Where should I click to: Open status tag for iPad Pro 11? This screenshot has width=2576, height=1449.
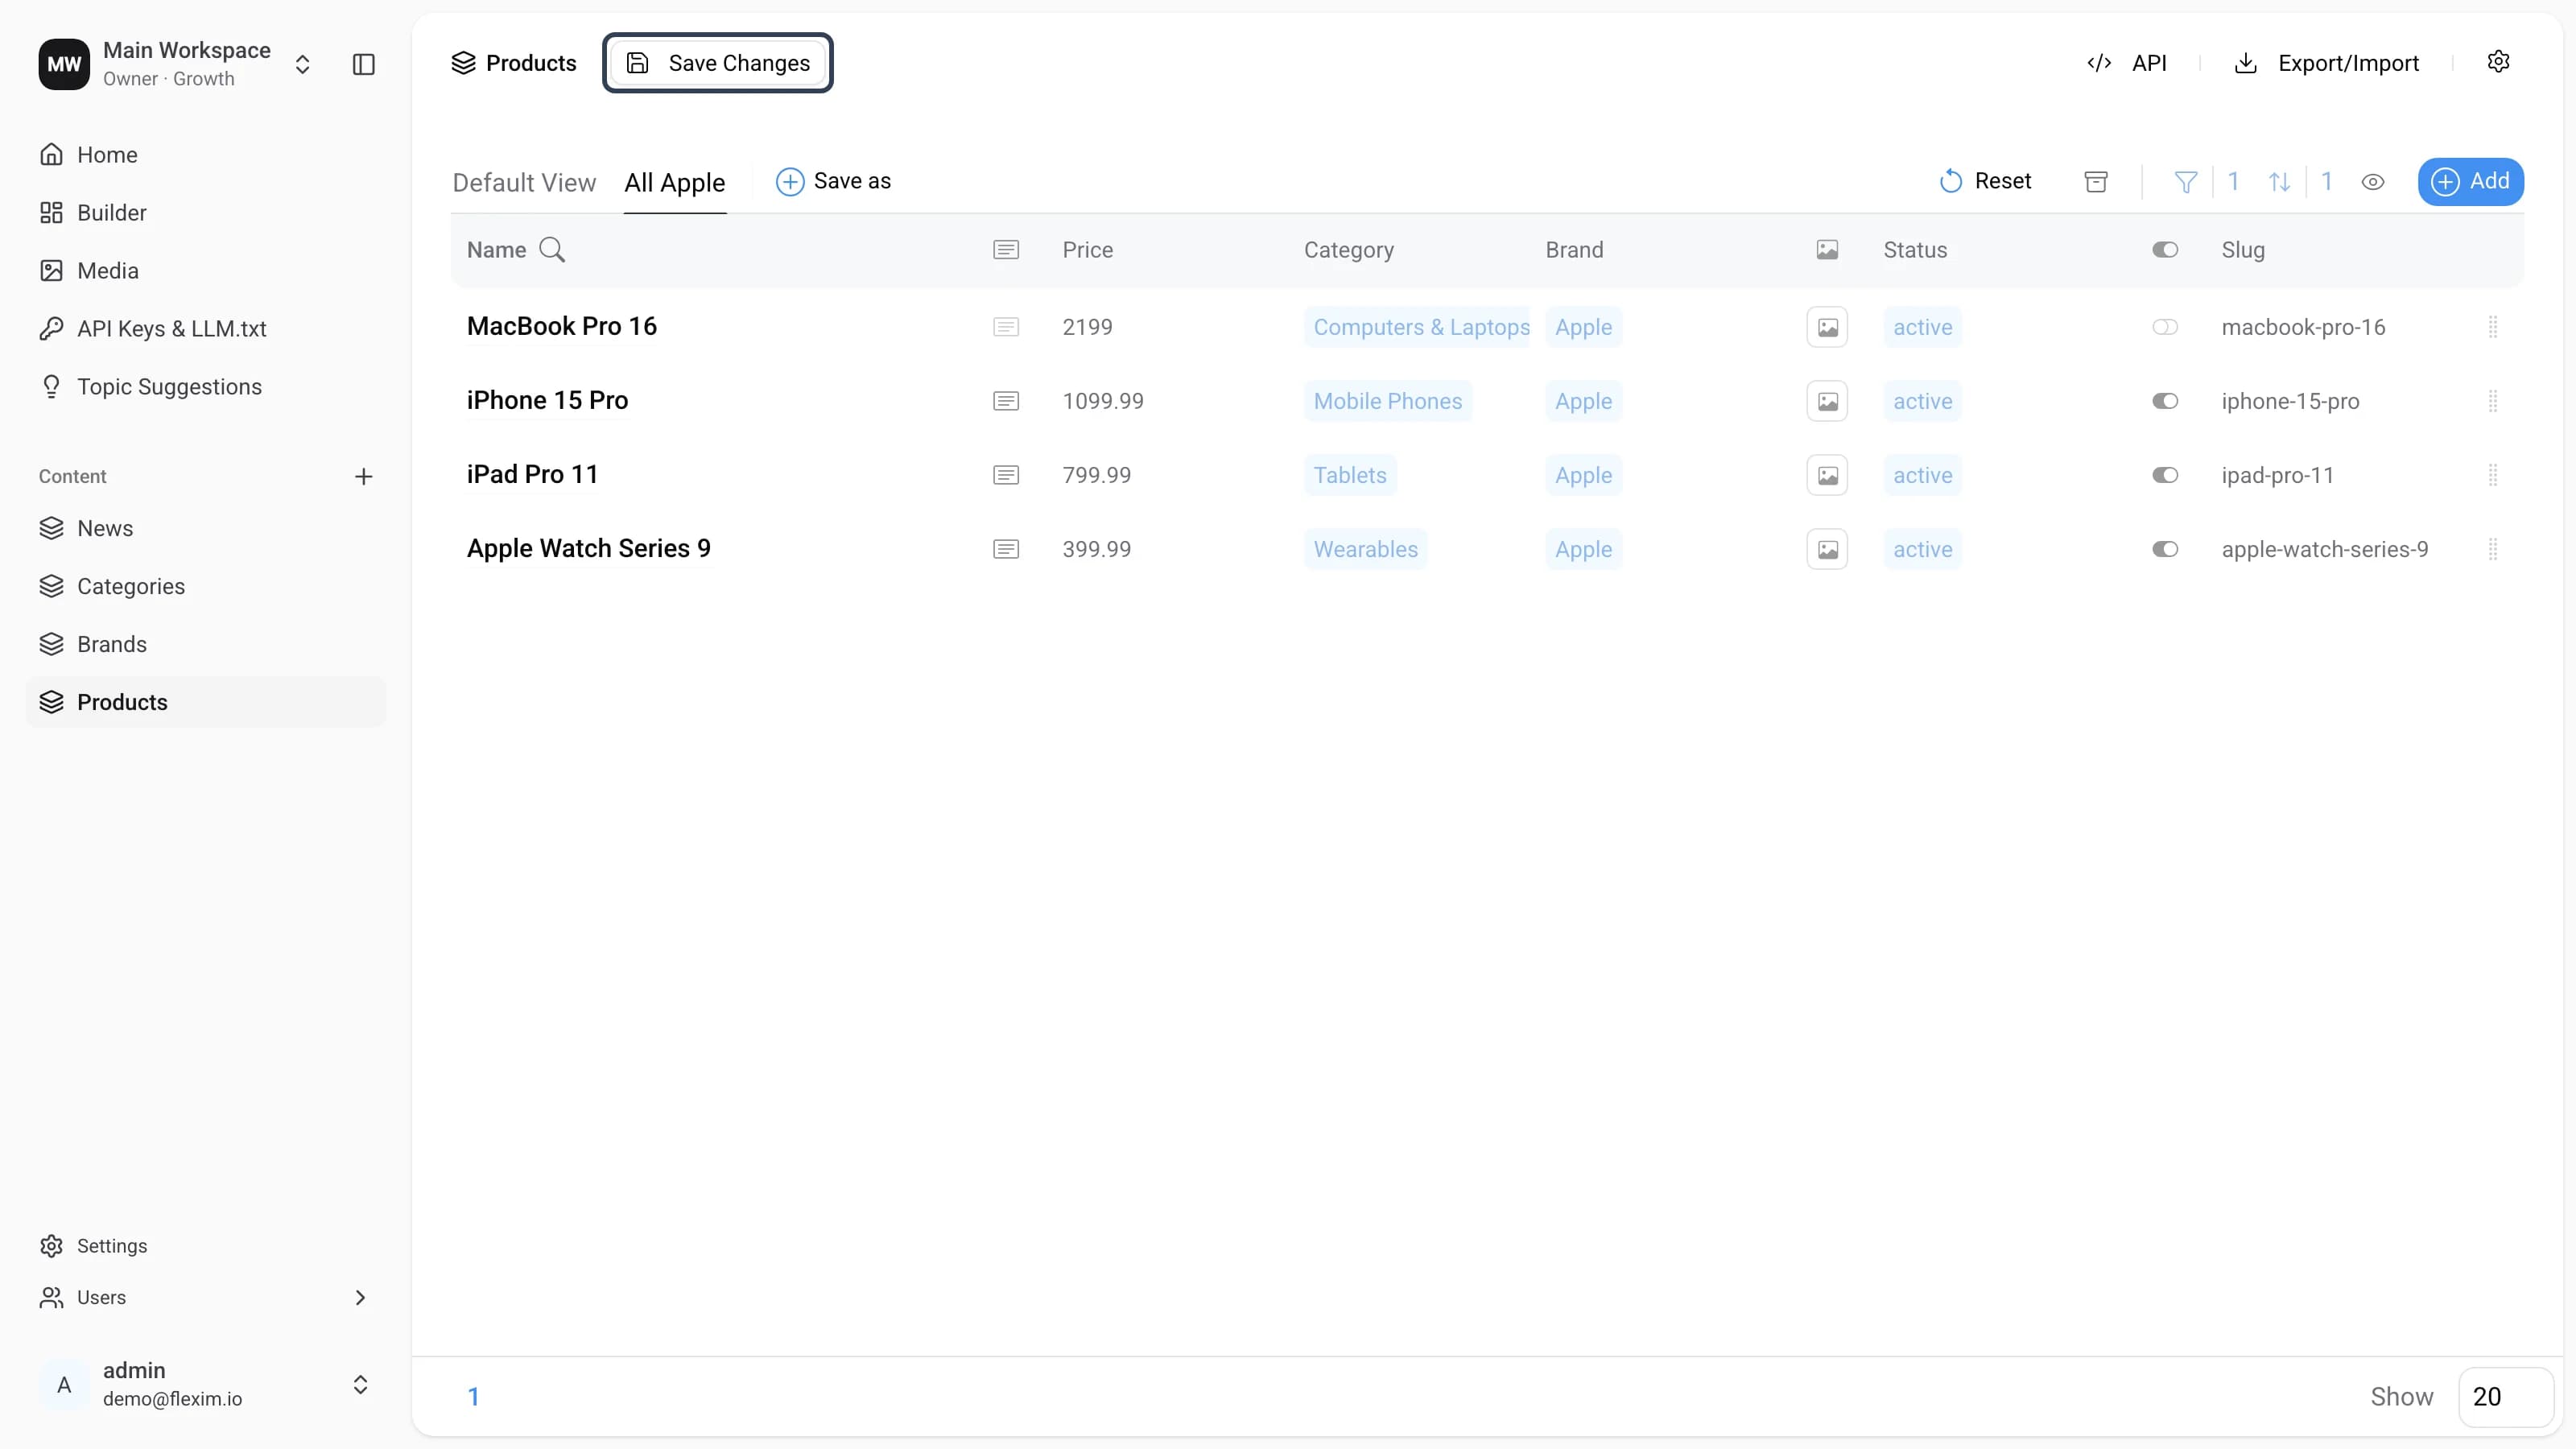click(1922, 475)
